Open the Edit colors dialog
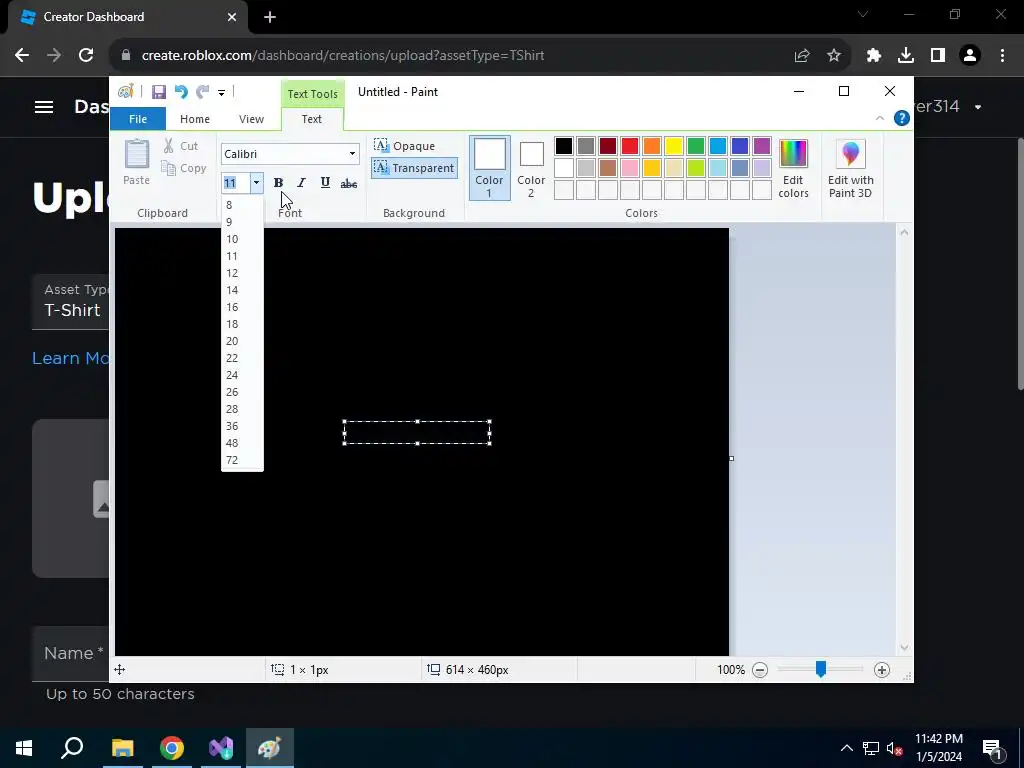The image size is (1024, 768). tap(793, 168)
